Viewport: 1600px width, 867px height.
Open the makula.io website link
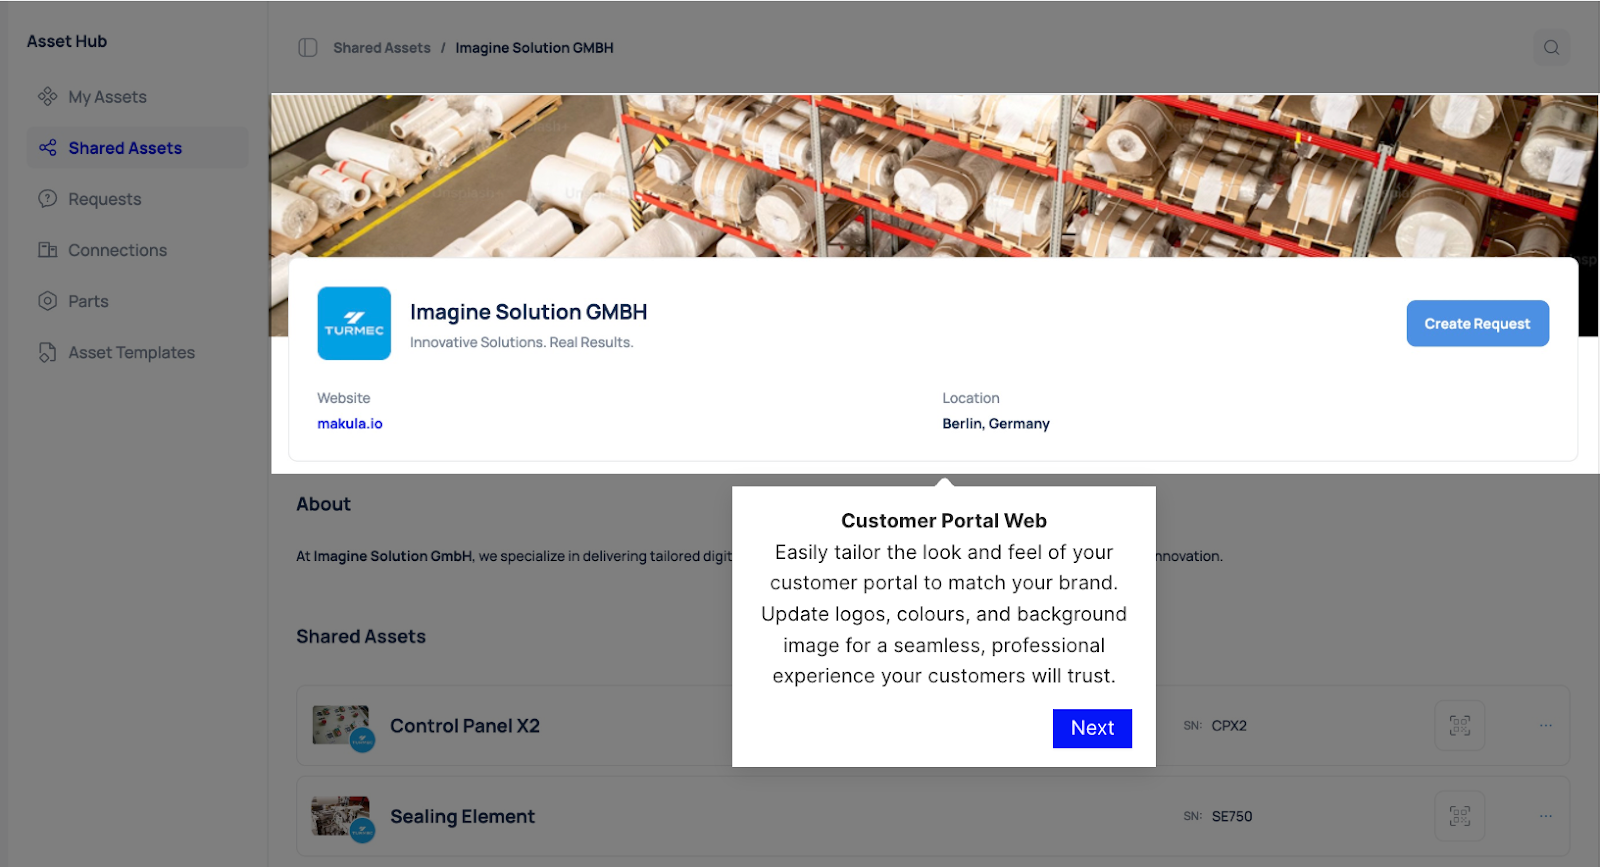tap(350, 424)
